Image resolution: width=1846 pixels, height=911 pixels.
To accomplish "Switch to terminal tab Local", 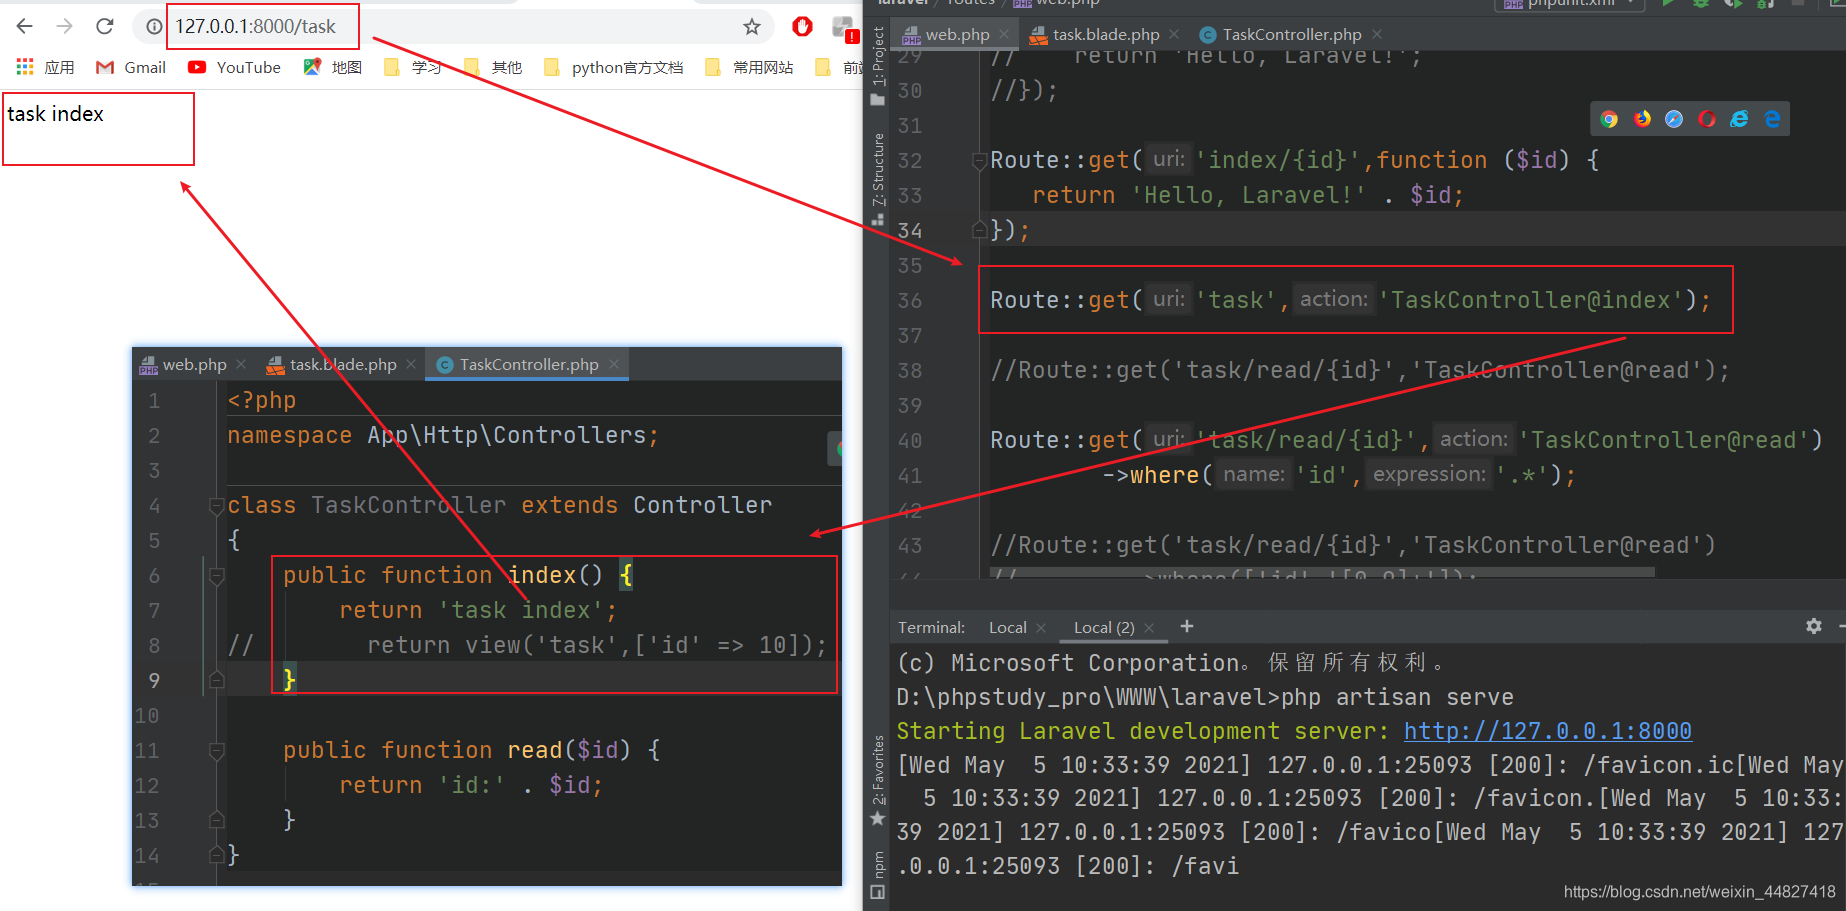I will pyautogui.click(x=1007, y=627).
